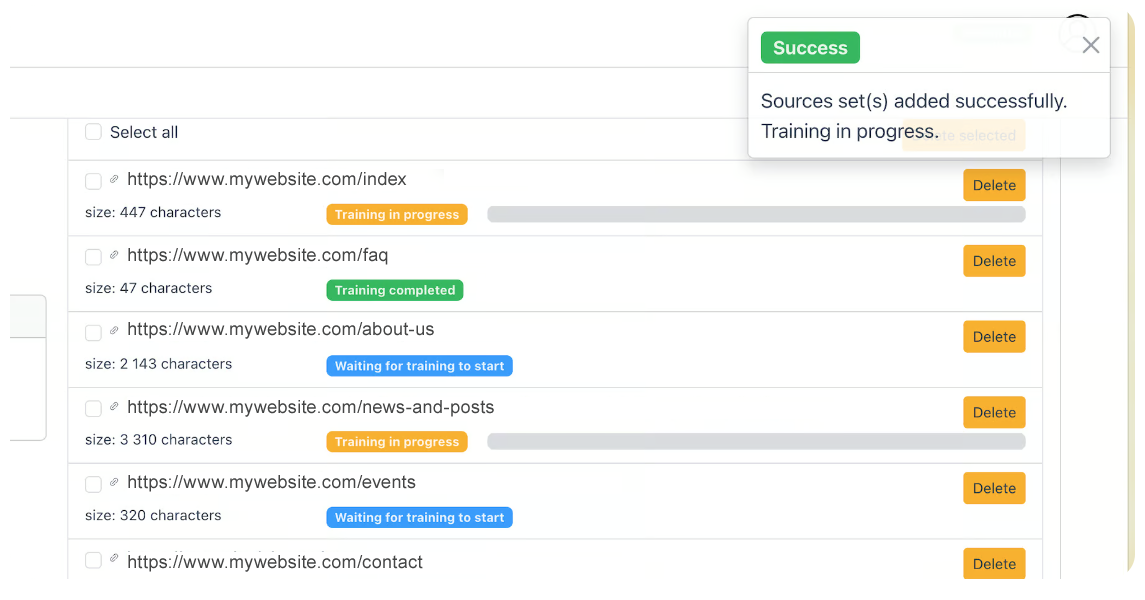Screen dimensions: 1145x600
Task: Click the link icon beside the index URL
Action: [114, 180]
